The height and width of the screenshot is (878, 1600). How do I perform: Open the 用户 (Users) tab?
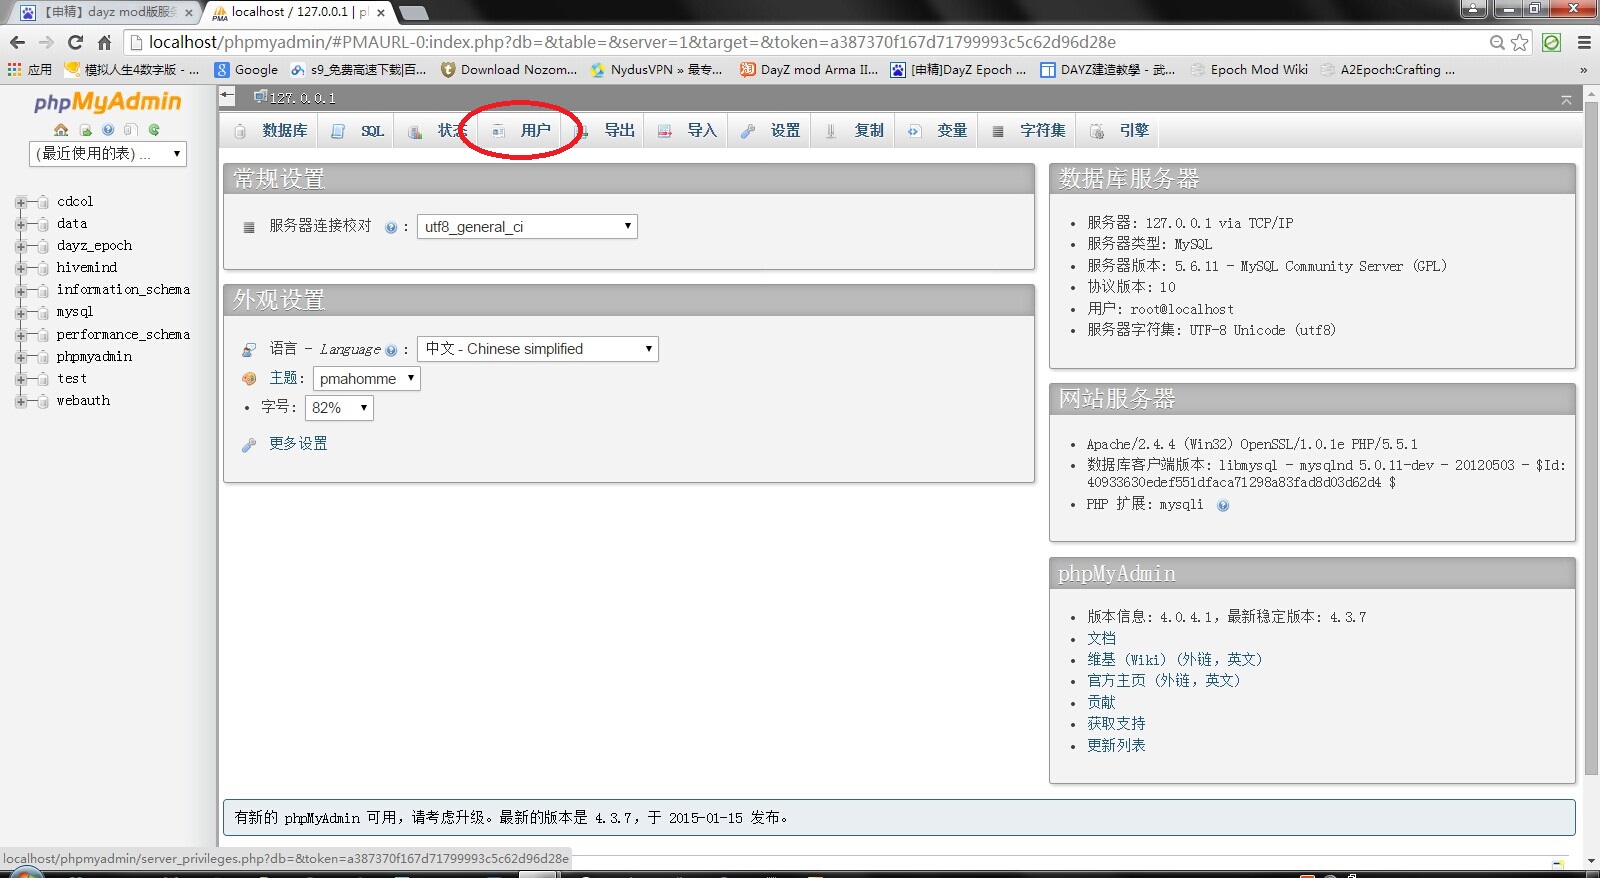521,131
